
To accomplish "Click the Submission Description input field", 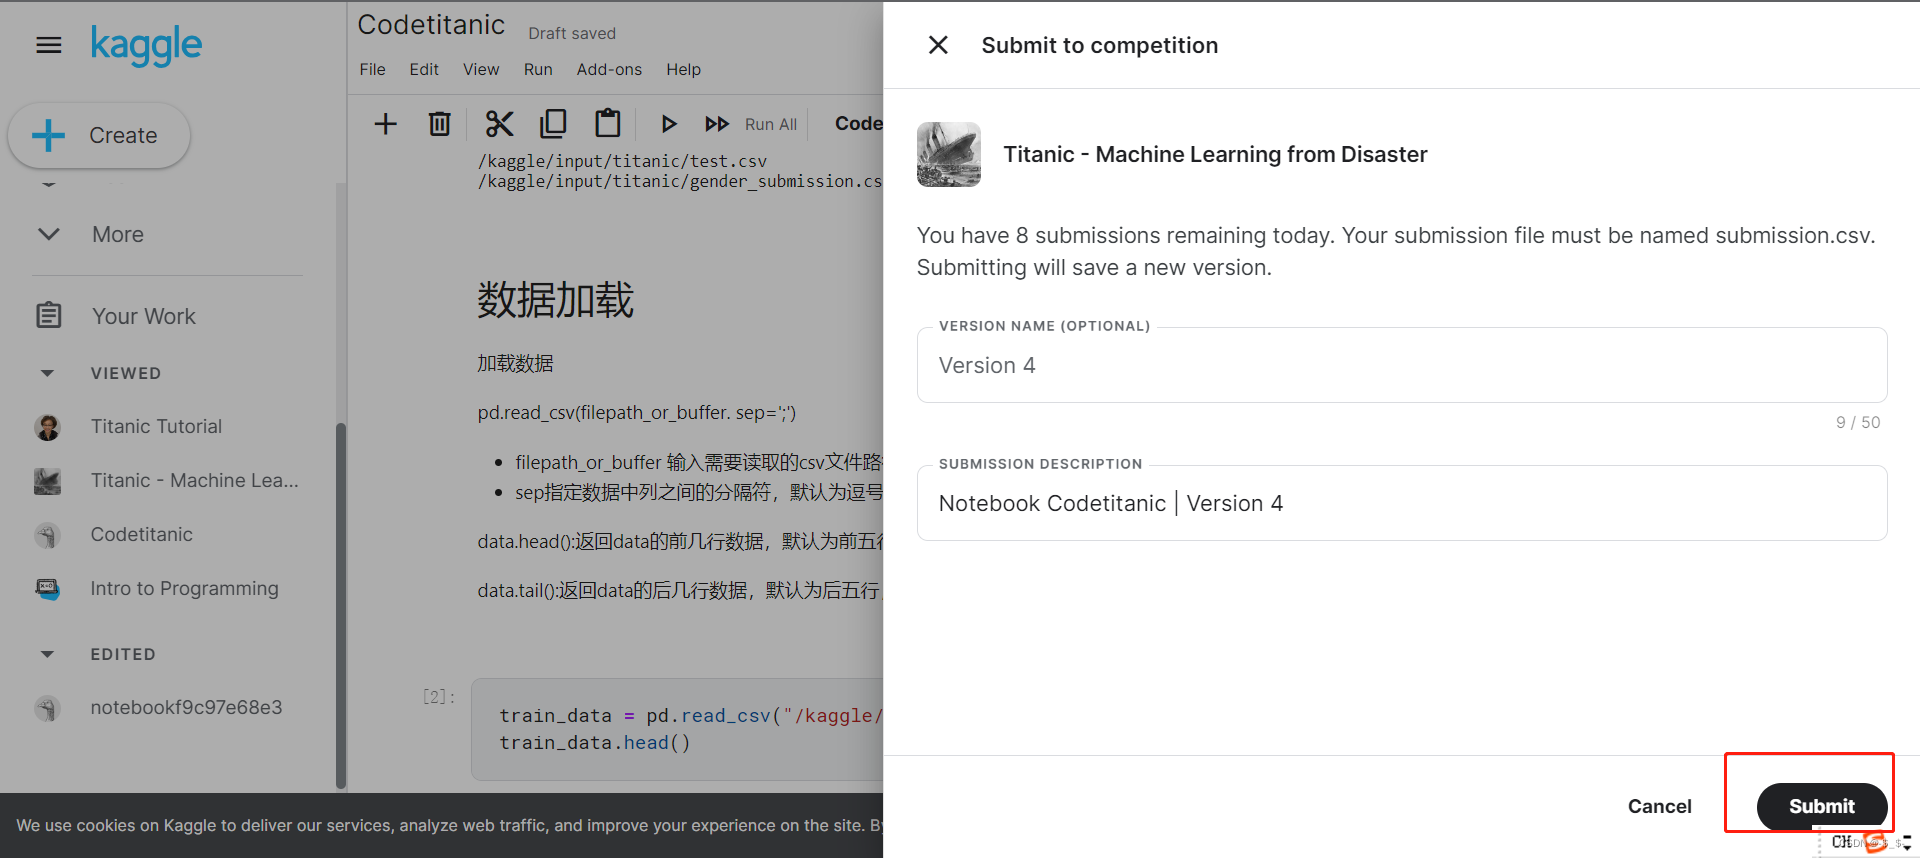I will coord(1402,503).
